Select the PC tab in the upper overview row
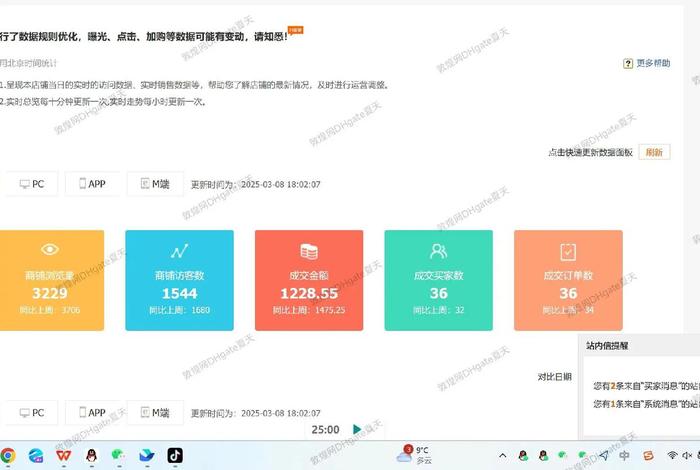The width and height of the screenshot is (700, 470). point(32,184)
